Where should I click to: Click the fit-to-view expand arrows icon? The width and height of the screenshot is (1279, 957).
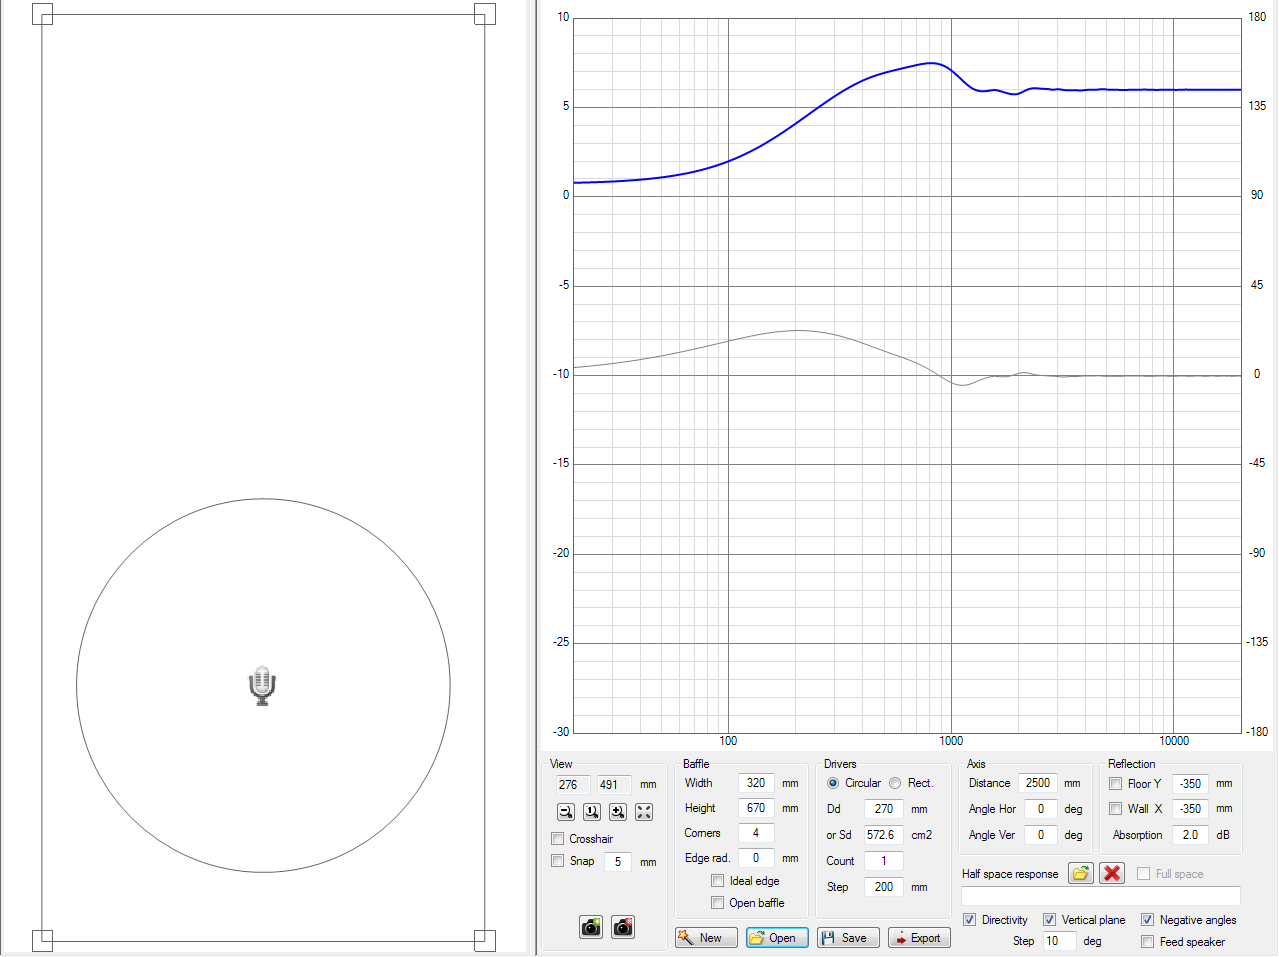(x=644, y=812)
